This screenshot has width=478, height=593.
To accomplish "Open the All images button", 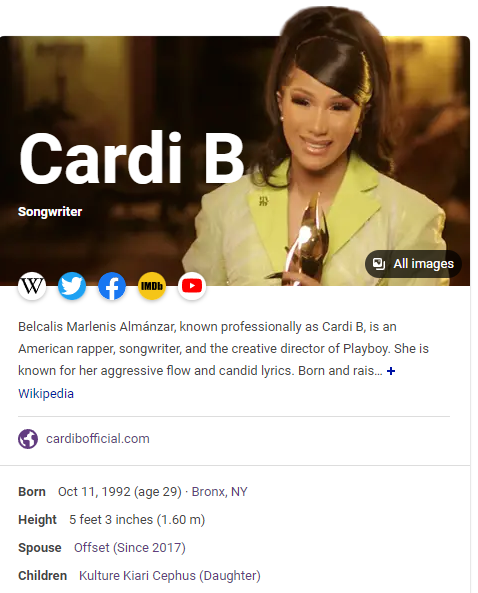I will (413, 264).
